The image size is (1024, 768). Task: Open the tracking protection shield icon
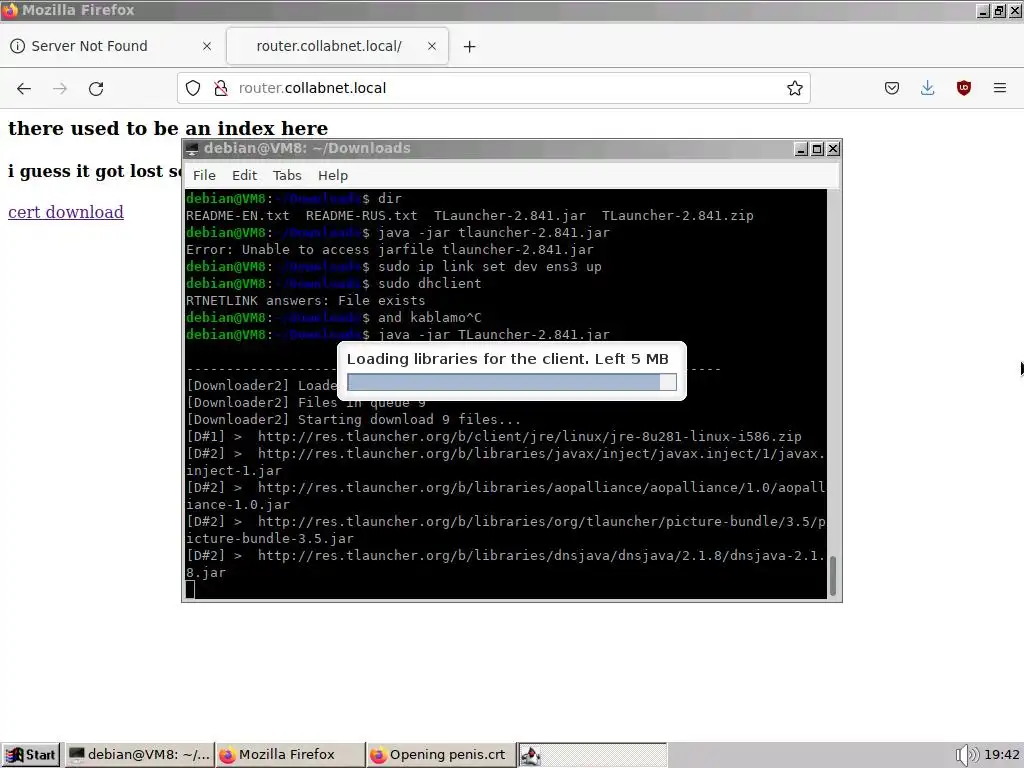[193, 88]
